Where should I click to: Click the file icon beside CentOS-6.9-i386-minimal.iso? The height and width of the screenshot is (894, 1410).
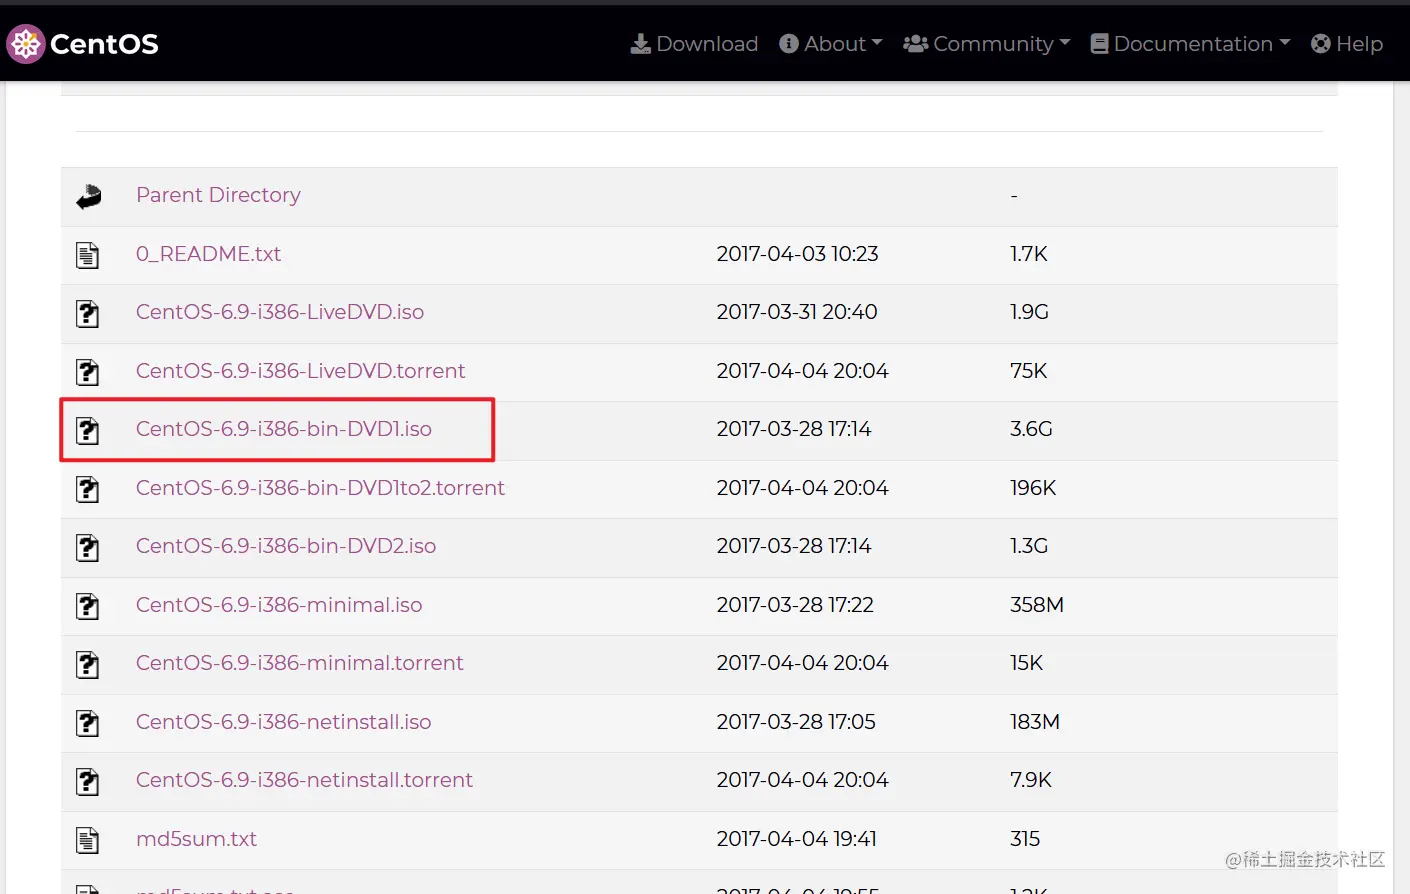(x=88, y=606)
